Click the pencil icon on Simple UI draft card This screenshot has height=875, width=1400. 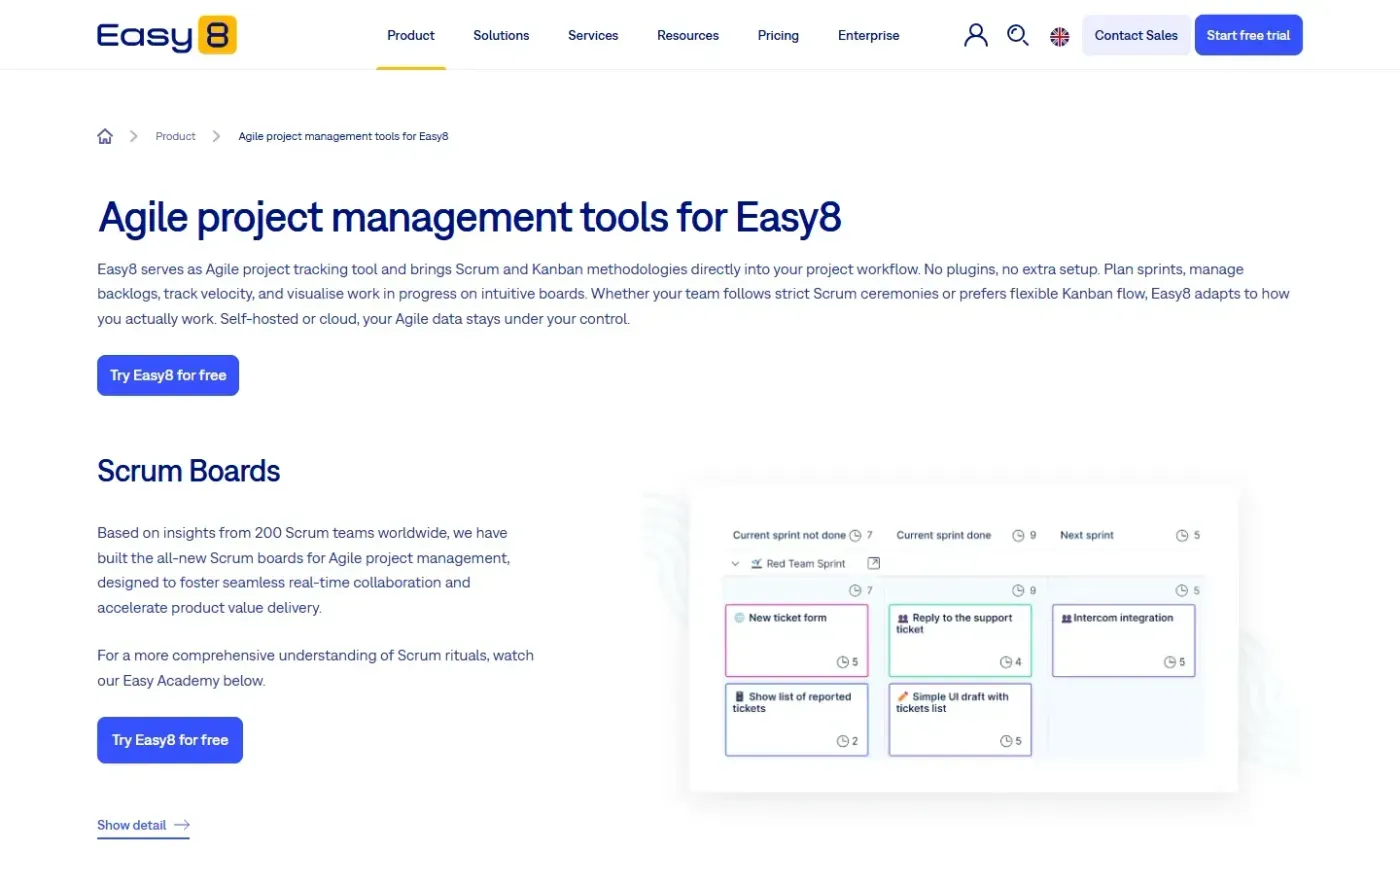coord(903,696)
